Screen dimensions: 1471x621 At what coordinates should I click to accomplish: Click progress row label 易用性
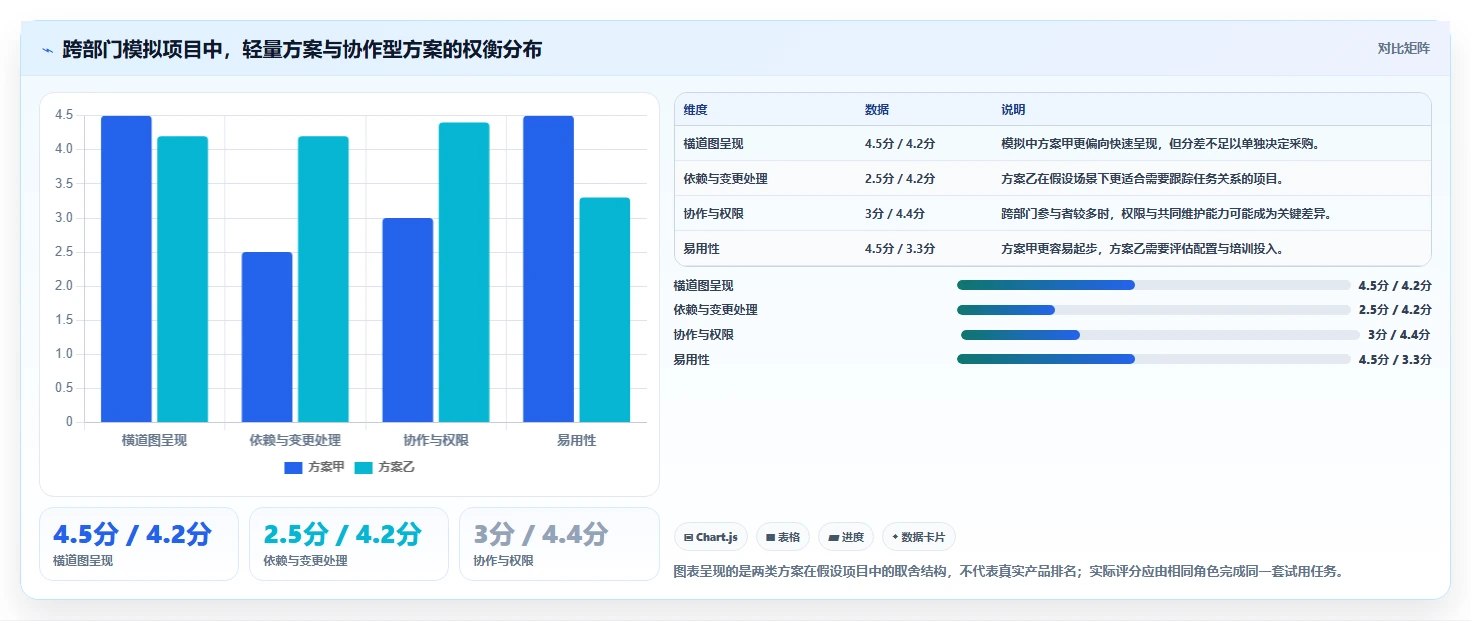691,359
